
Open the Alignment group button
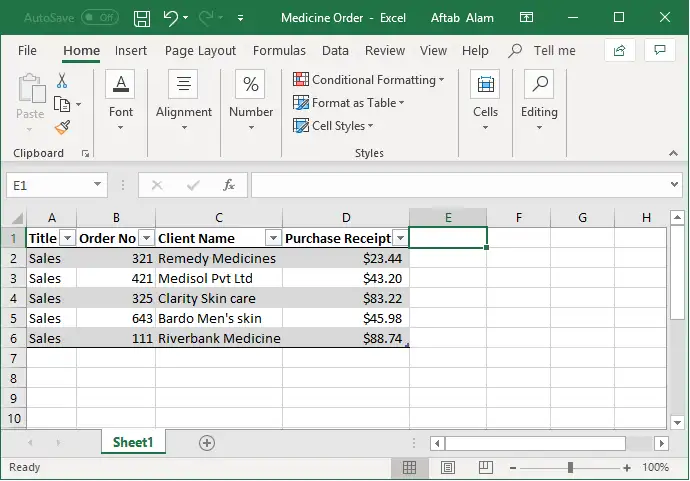[184, 101]
